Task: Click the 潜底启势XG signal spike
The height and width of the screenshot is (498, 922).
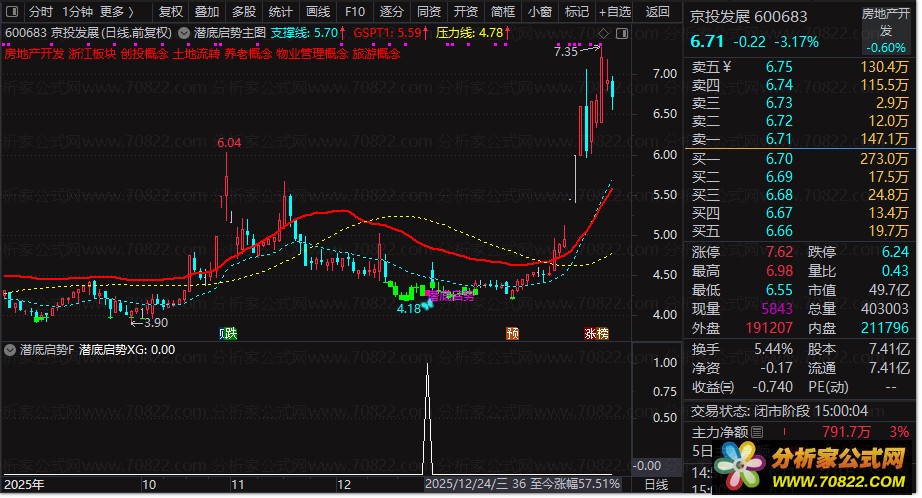Action: pos(427,418)
